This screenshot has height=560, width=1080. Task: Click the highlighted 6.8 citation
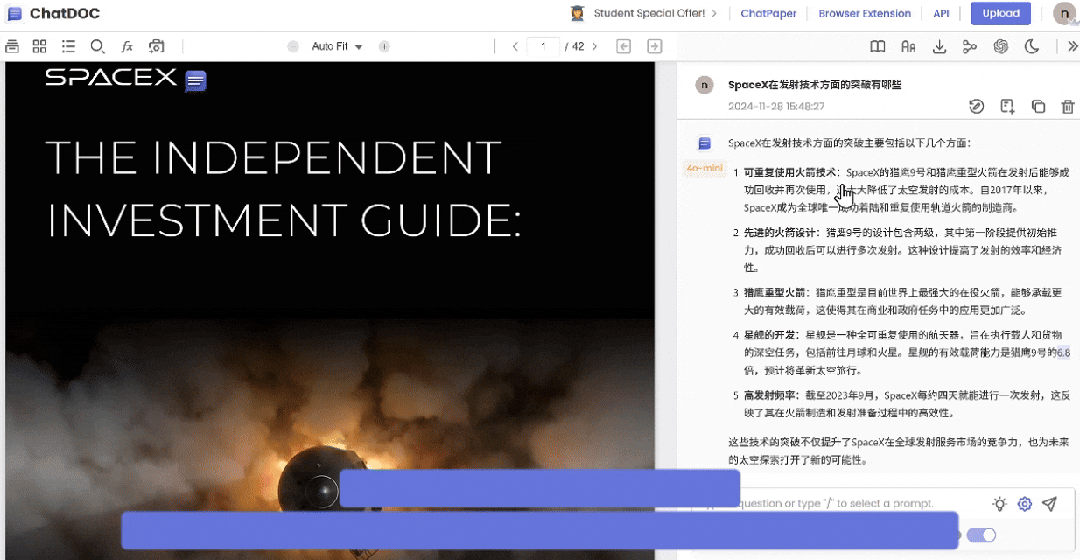(1063, 352)
